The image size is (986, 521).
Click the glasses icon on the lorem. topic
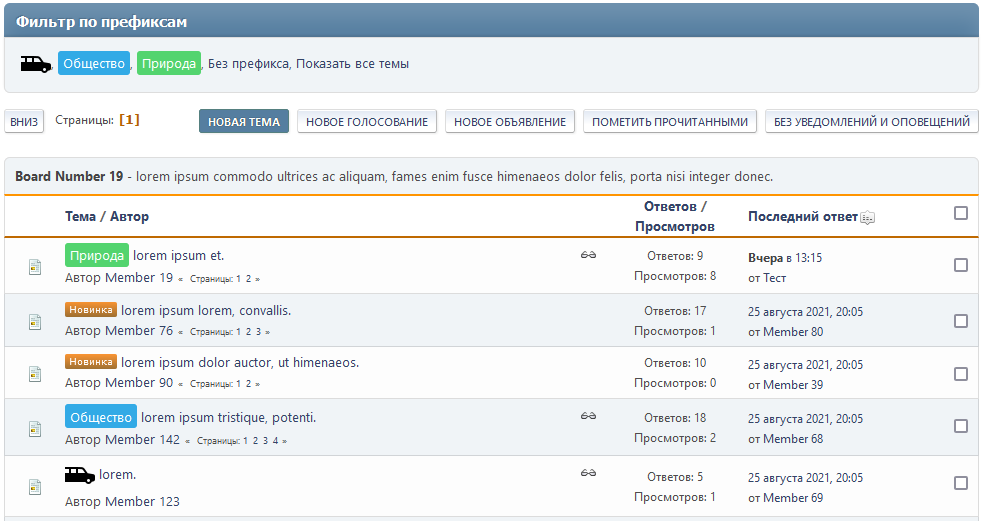point(588,472)
